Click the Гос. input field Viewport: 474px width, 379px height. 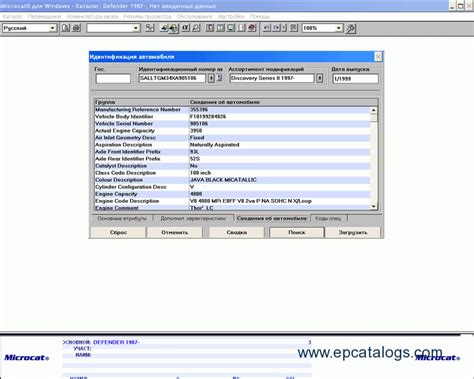pos(113,79)
